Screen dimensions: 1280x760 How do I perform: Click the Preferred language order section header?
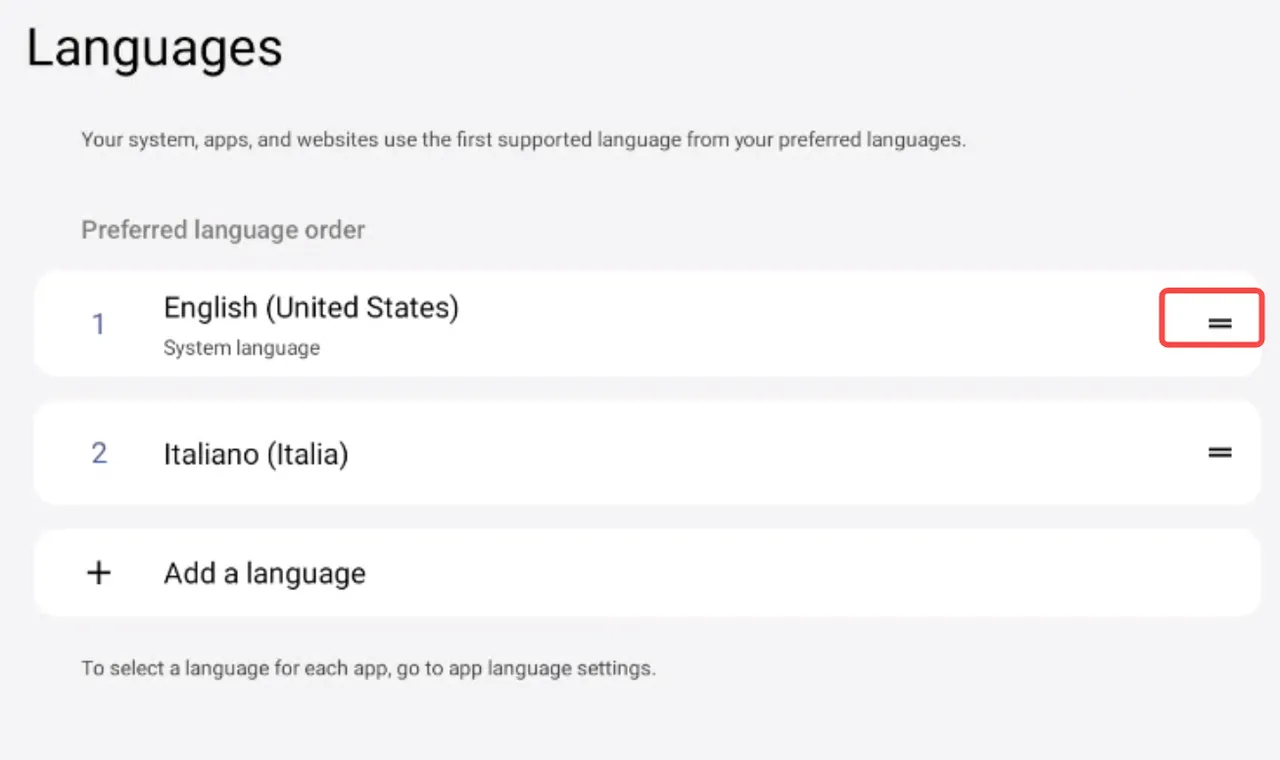(223, 230)
